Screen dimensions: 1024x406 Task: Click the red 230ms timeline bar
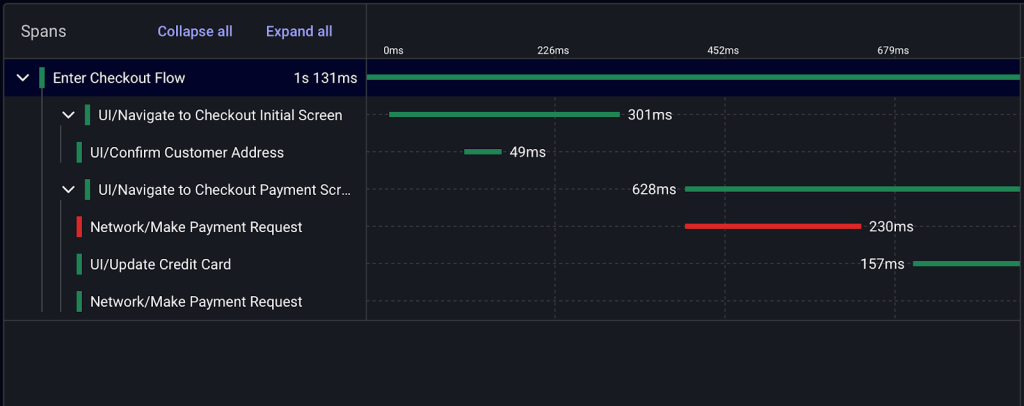773,226
